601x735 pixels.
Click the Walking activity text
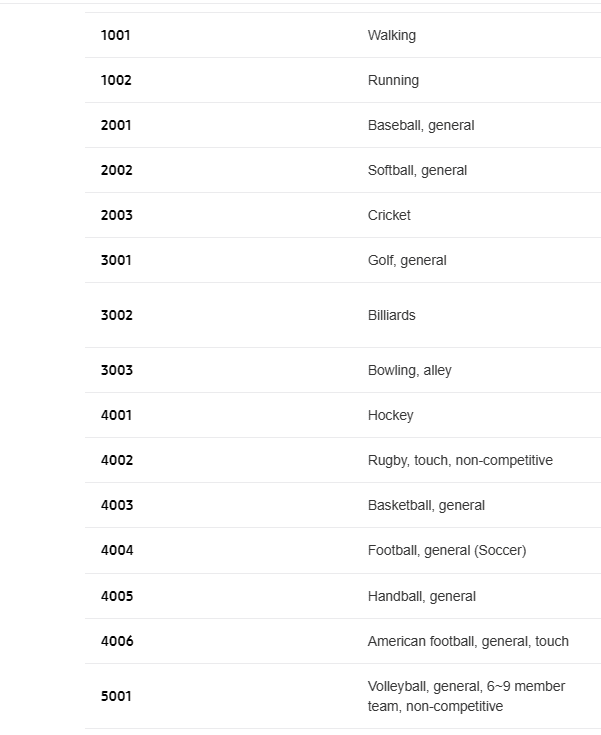tap(391, 36)
